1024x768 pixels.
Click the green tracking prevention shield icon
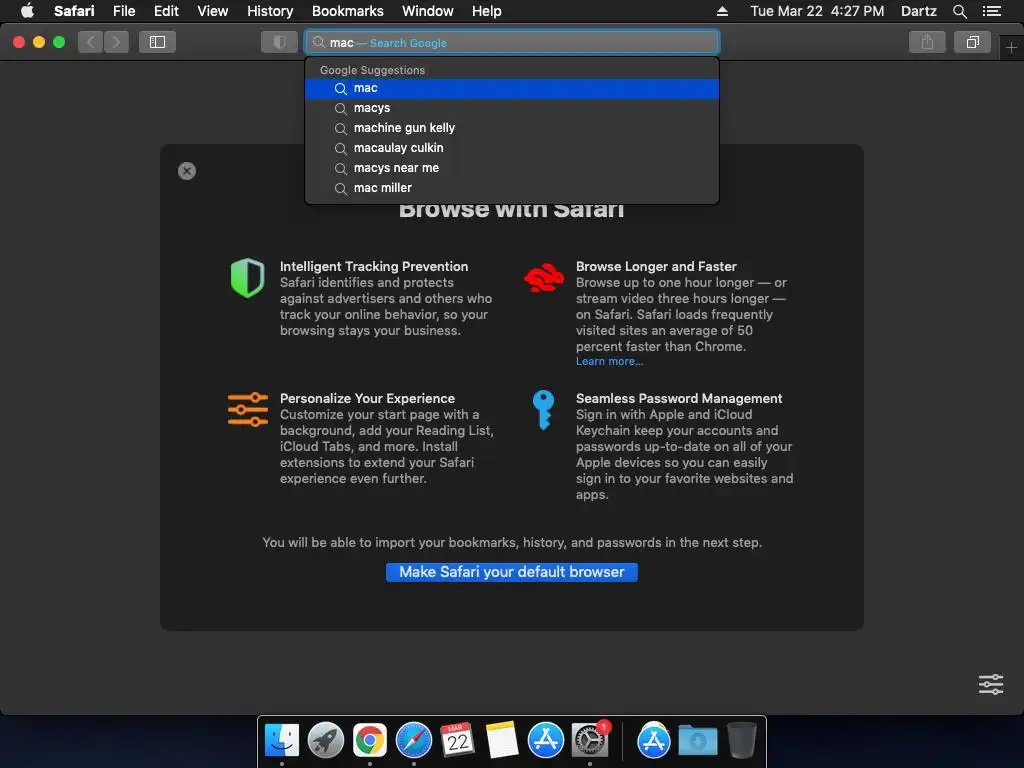(248, 278)
